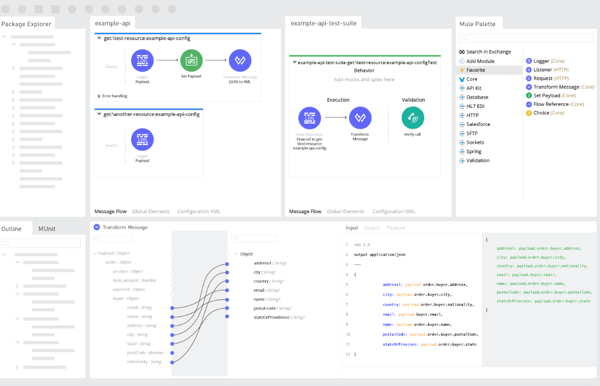
Task: Switch to Payload tab in Transform editor
Action: [396, 228]
